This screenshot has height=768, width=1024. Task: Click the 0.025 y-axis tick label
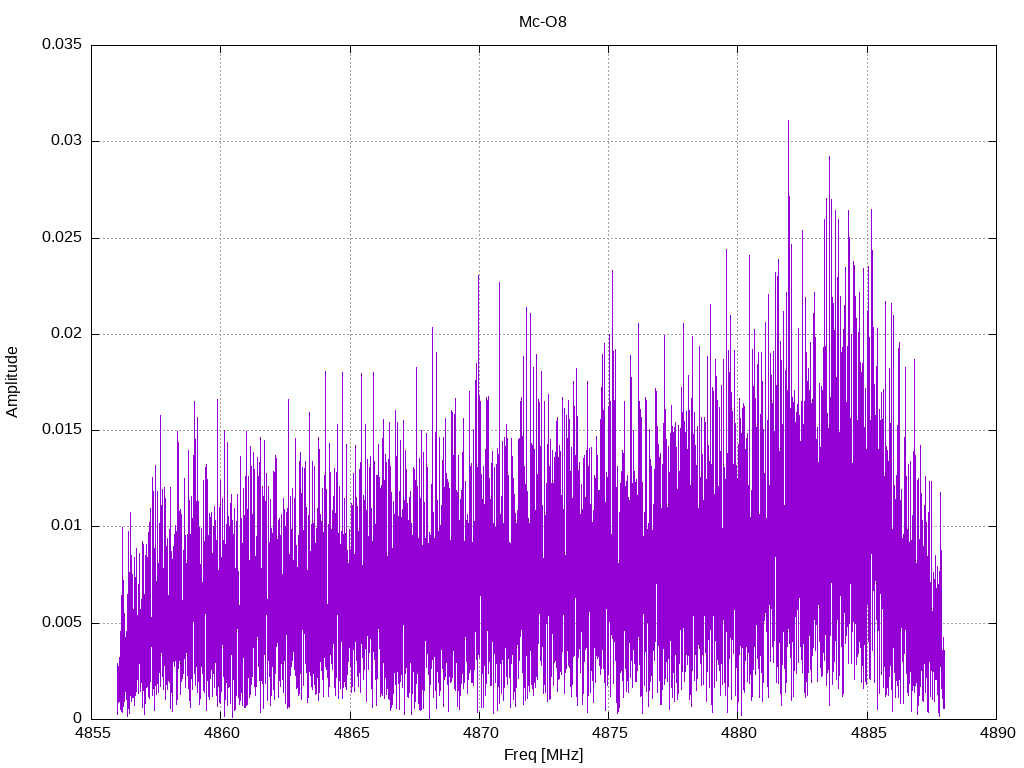(x=62, y=238)
